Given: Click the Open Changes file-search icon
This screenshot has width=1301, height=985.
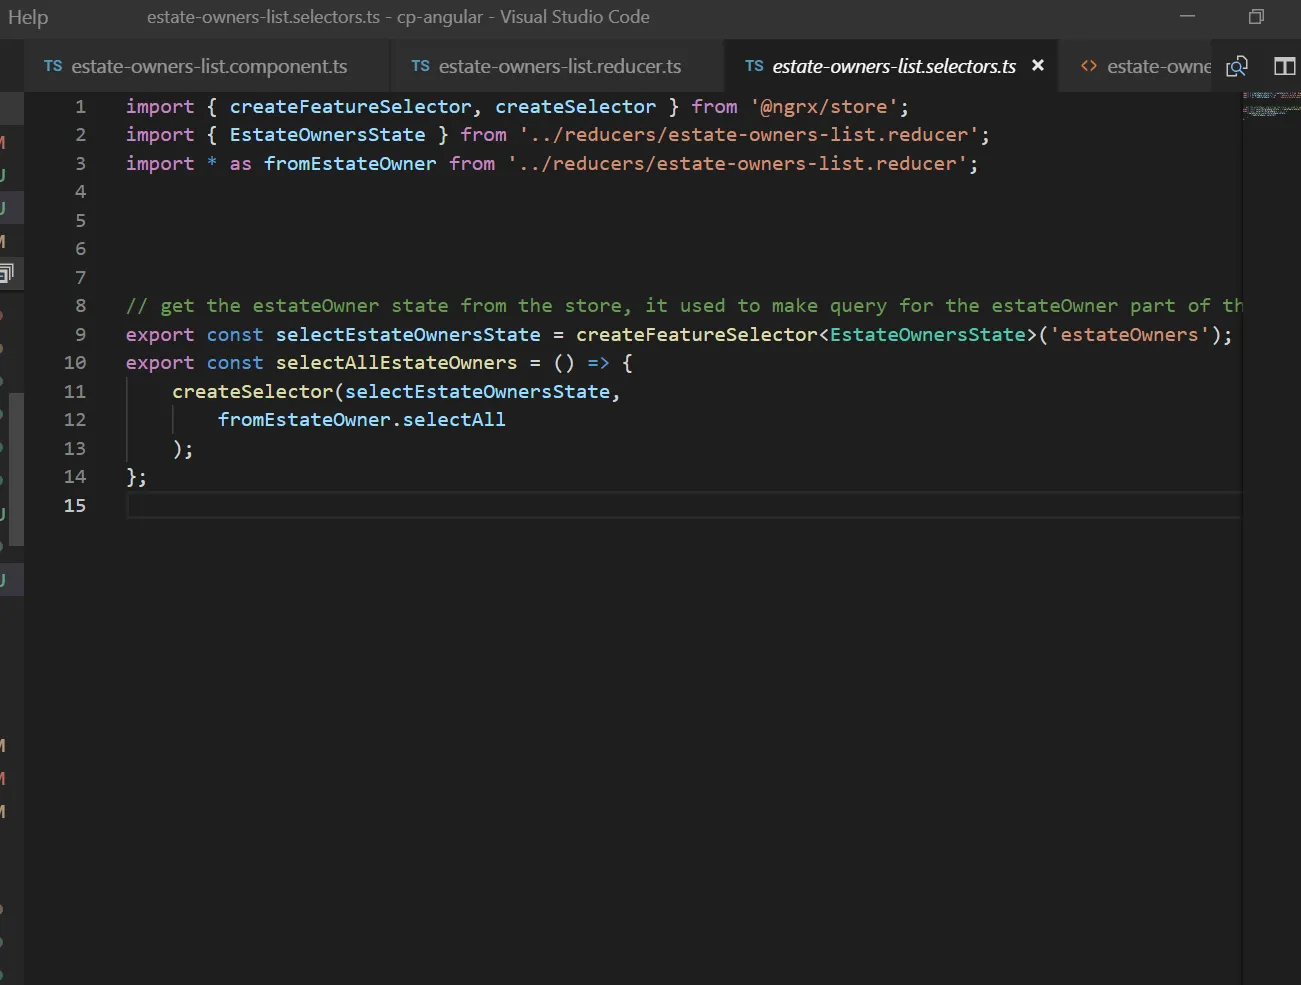Looking at the screenshot, I should point(1237,66).
